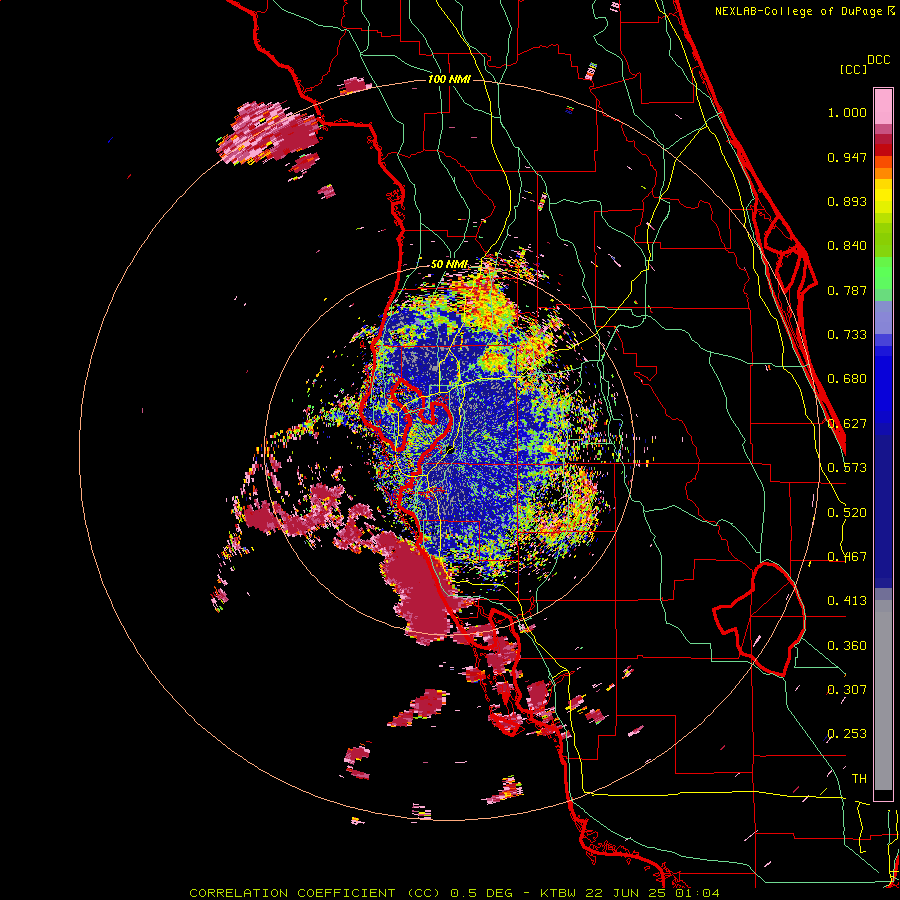The width and height of the screenshot is (900, 900).
Task: Click the DCC legend title
Action: point(879,60)
